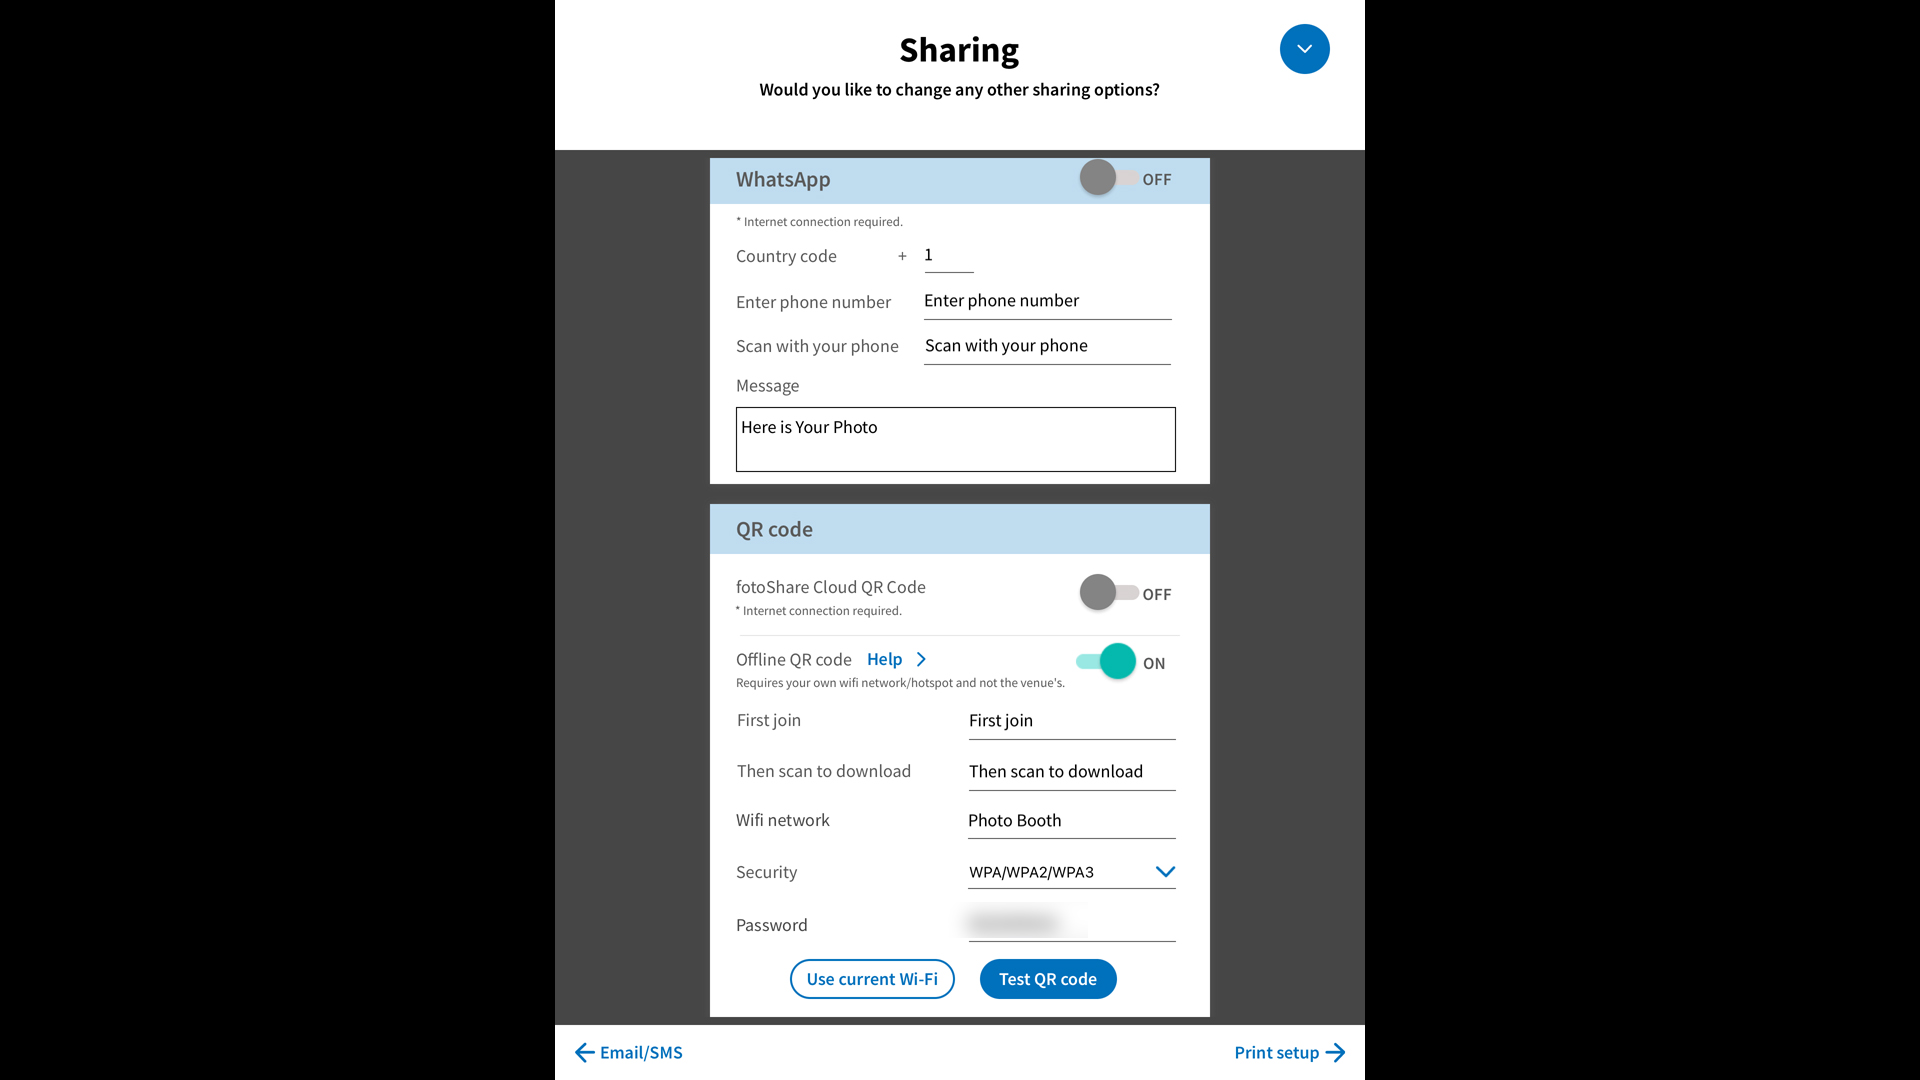Click the QR code section header icon
Viewport: 1920px width, 1080px height.
[774, 527]
